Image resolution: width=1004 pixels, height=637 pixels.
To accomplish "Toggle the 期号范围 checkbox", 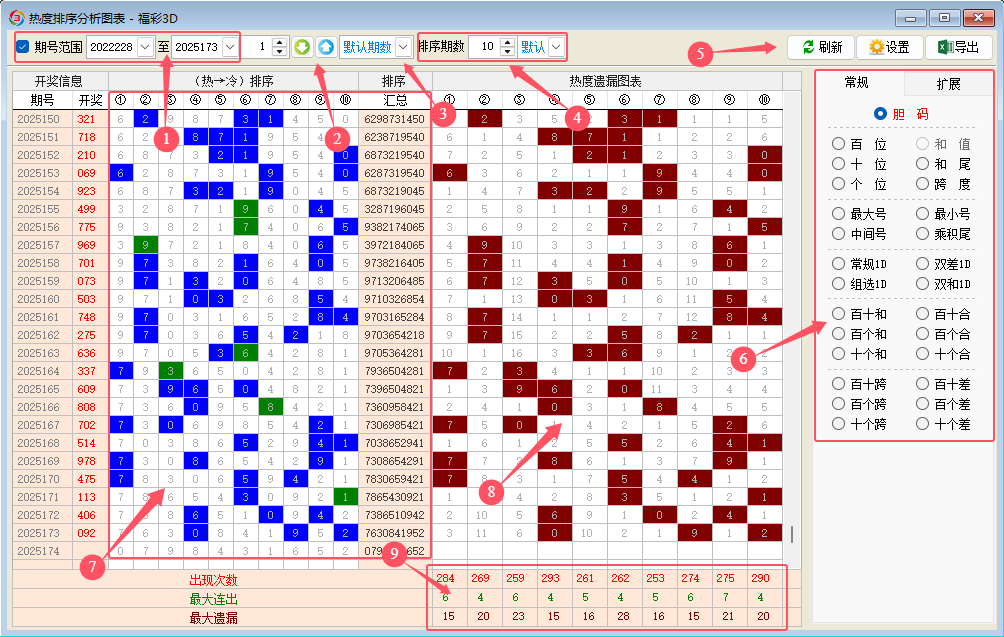I will click(23, 47).
